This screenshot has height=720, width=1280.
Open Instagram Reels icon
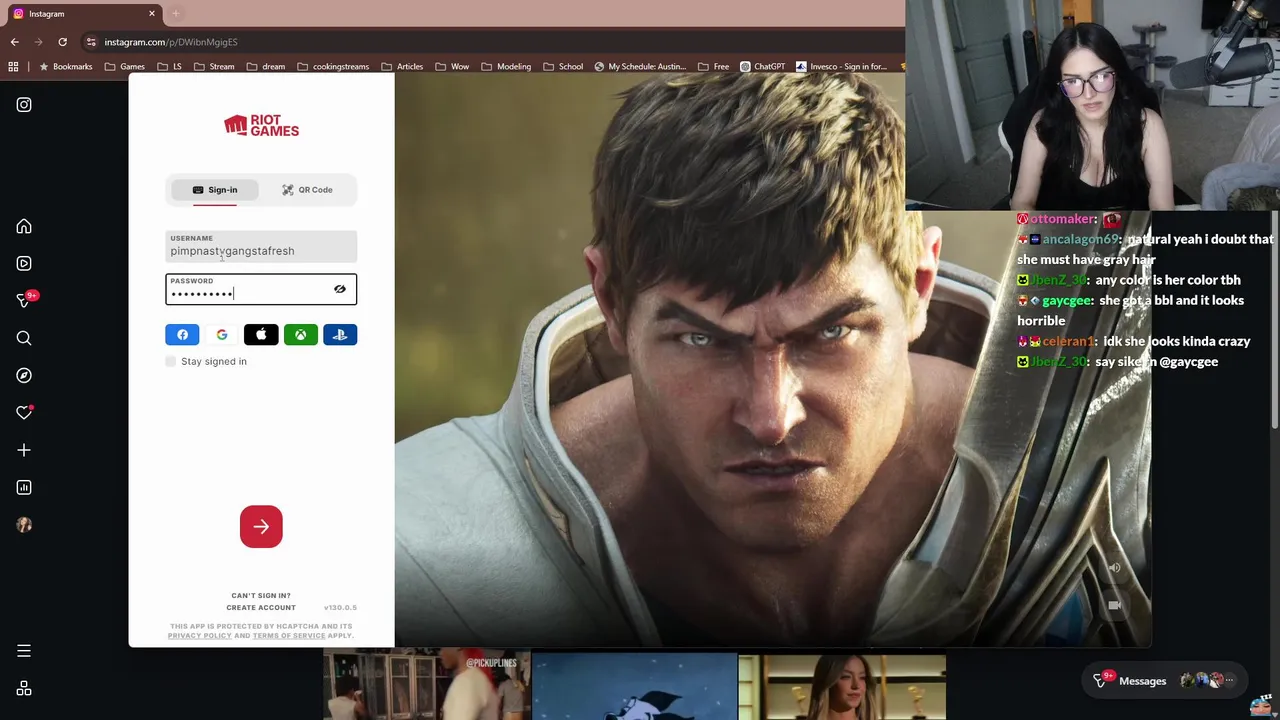[24, 264]
